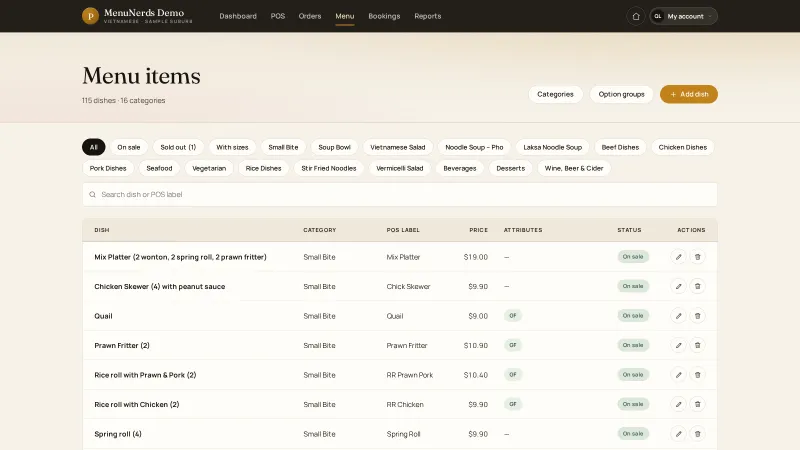
Task: Delete Rice roll with Chicken (2)
Action: [x=697, y=404]
